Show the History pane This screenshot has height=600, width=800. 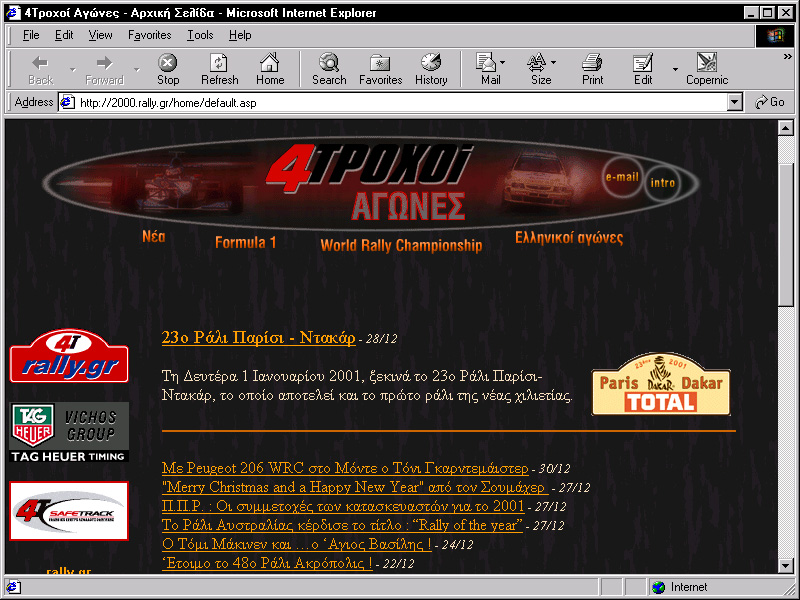click(x=431, y=70)
